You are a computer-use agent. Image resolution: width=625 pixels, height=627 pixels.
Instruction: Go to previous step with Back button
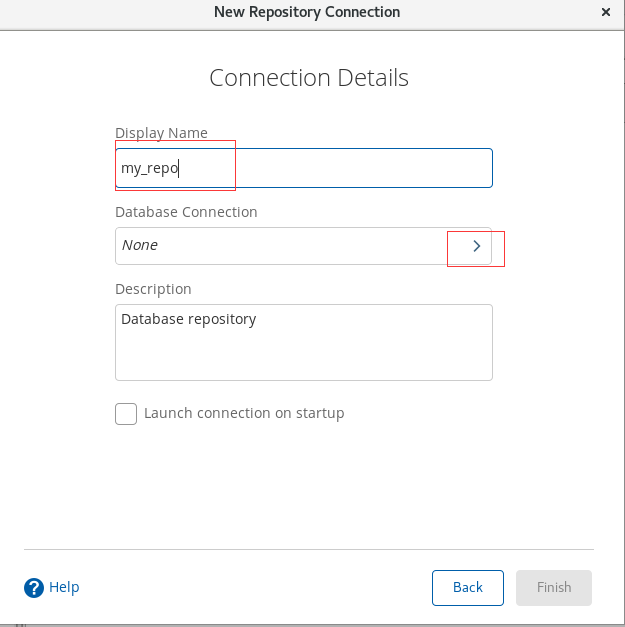tap(467, 587)
